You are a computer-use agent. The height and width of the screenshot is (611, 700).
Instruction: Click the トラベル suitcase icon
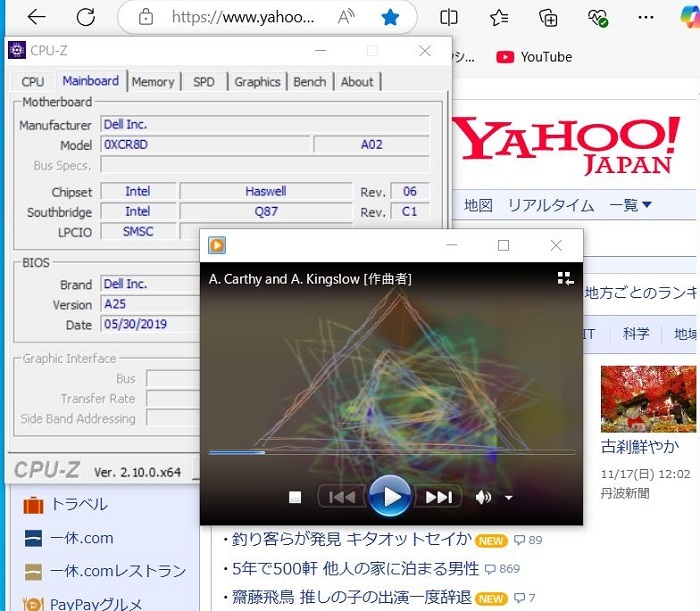tap(33, 505)
